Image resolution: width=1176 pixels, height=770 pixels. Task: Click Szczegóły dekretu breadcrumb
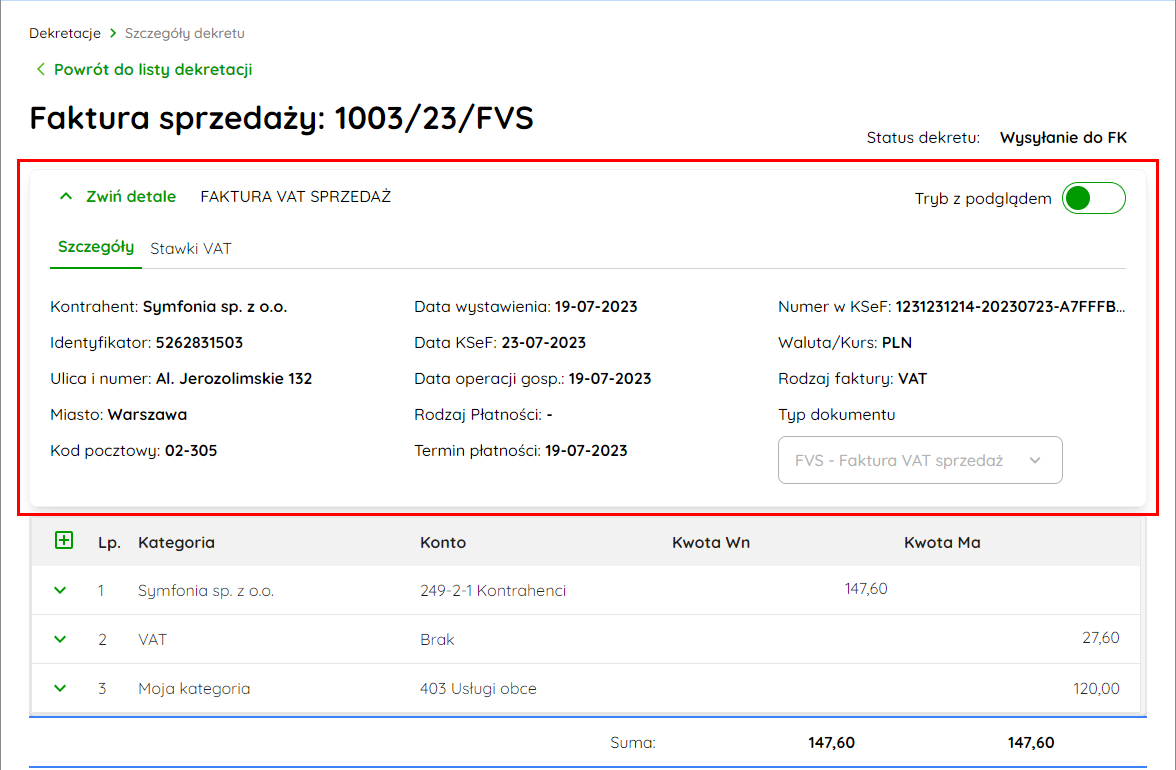(184, 33)
